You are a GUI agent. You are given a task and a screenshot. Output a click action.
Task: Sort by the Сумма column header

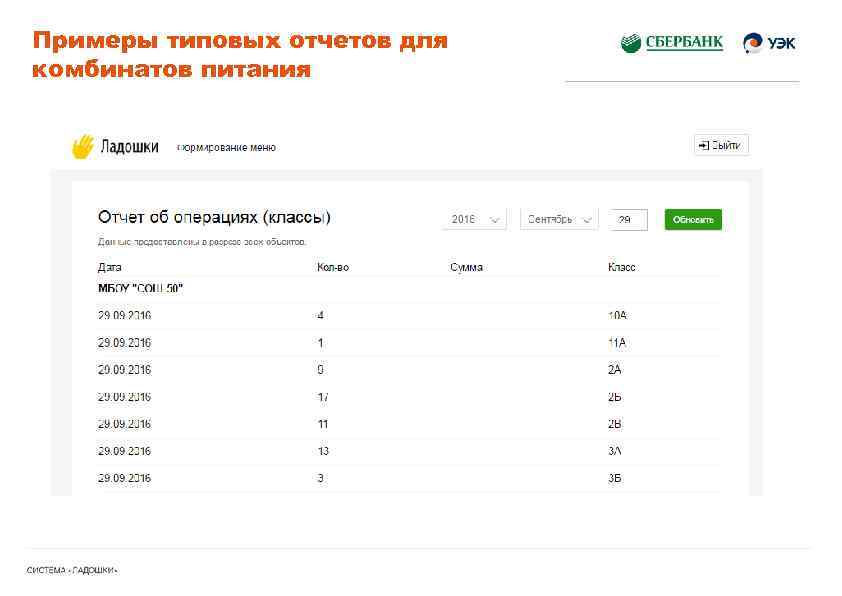[465, 266]
